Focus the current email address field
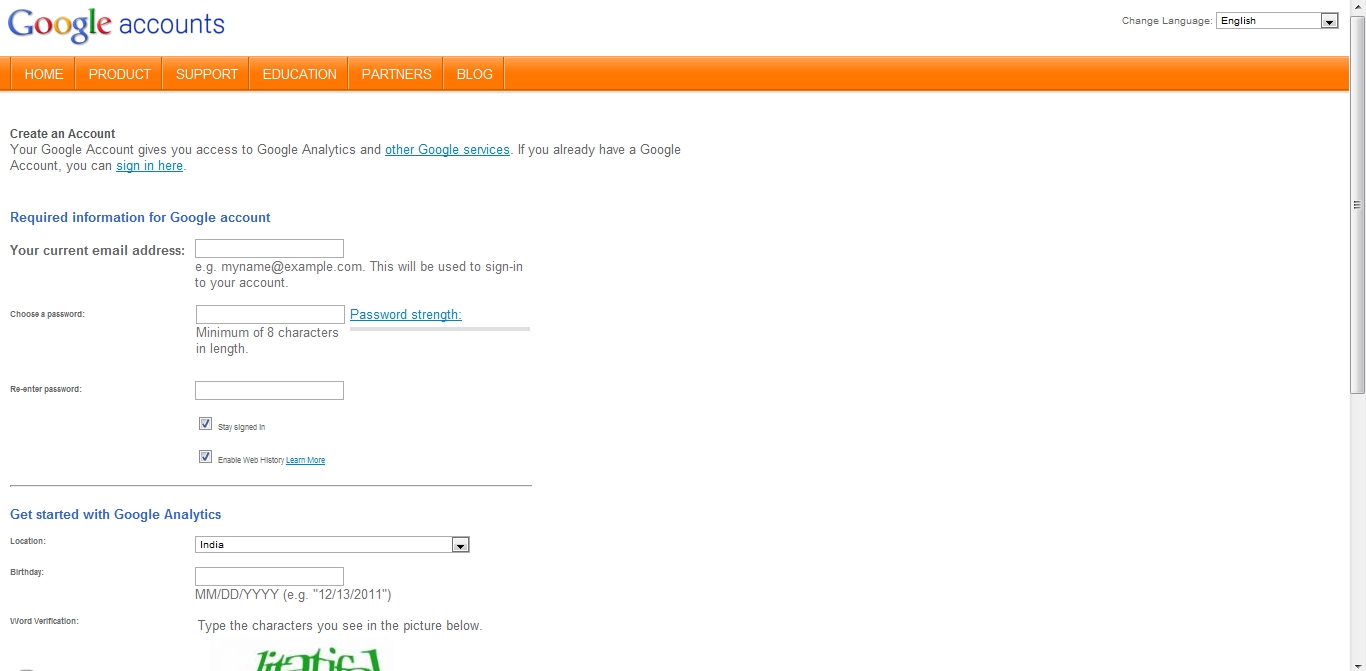This screenshot has width=1366, height=671. pyautogui.click(x=269, y=249)
